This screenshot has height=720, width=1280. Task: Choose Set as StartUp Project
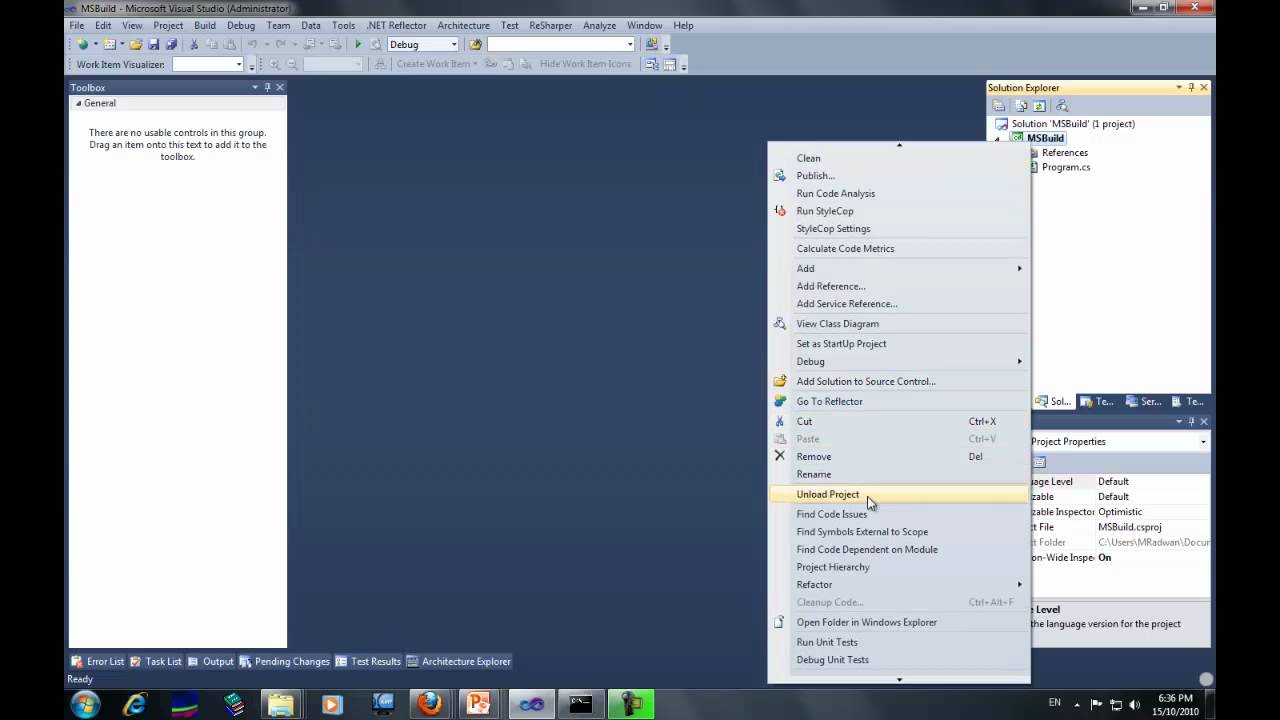(x=898, y=343)
